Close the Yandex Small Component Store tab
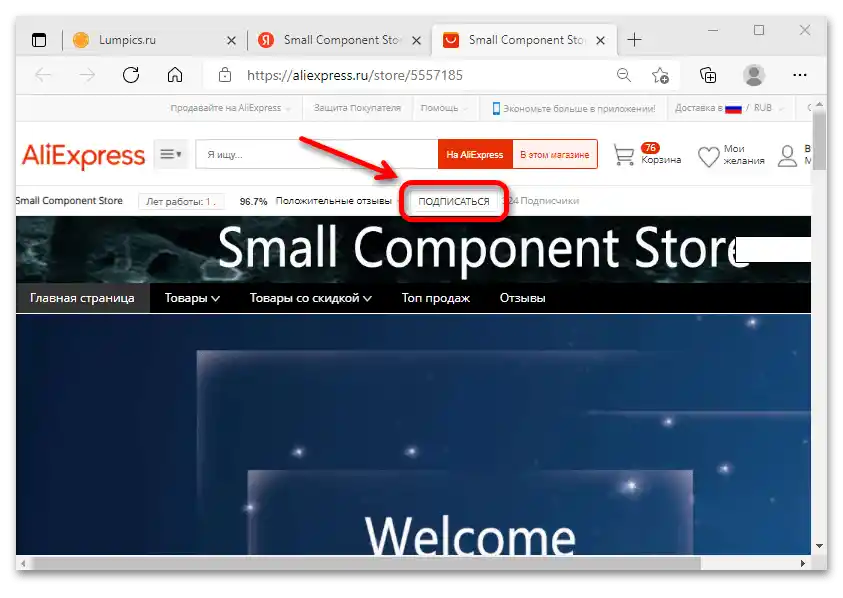The height and width of the screenshot is (598, 843). 416,40
